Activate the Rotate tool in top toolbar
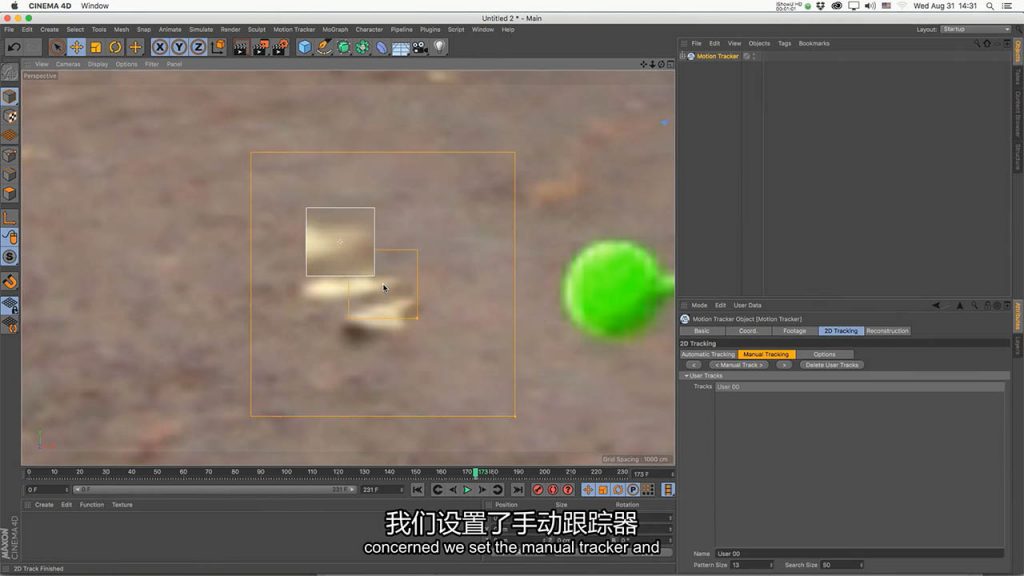 click(116, 47)
